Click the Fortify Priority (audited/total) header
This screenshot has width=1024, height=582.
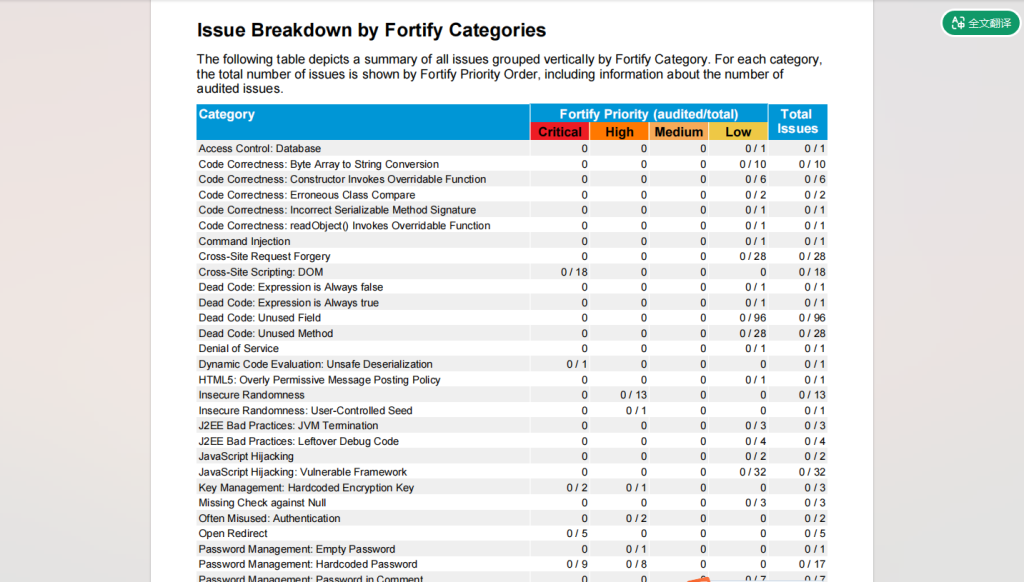648,114
